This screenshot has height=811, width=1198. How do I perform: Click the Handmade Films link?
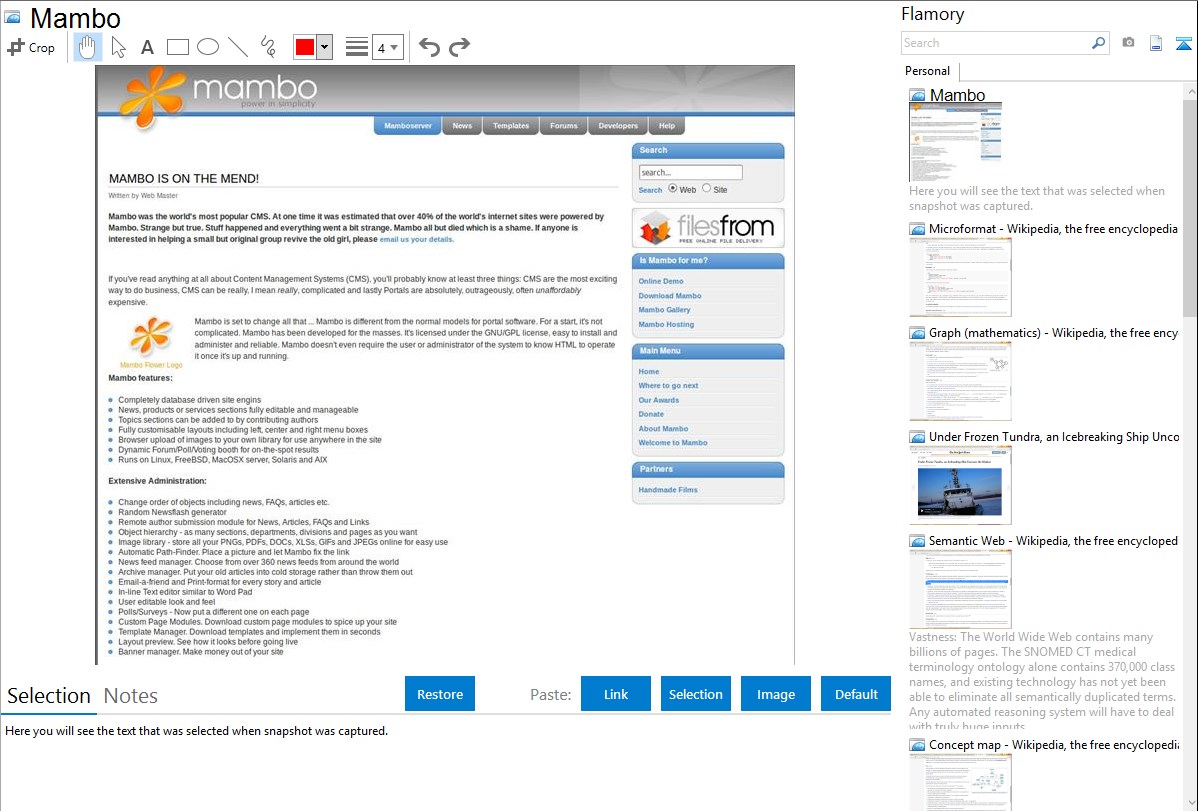[x=668, y=490]
